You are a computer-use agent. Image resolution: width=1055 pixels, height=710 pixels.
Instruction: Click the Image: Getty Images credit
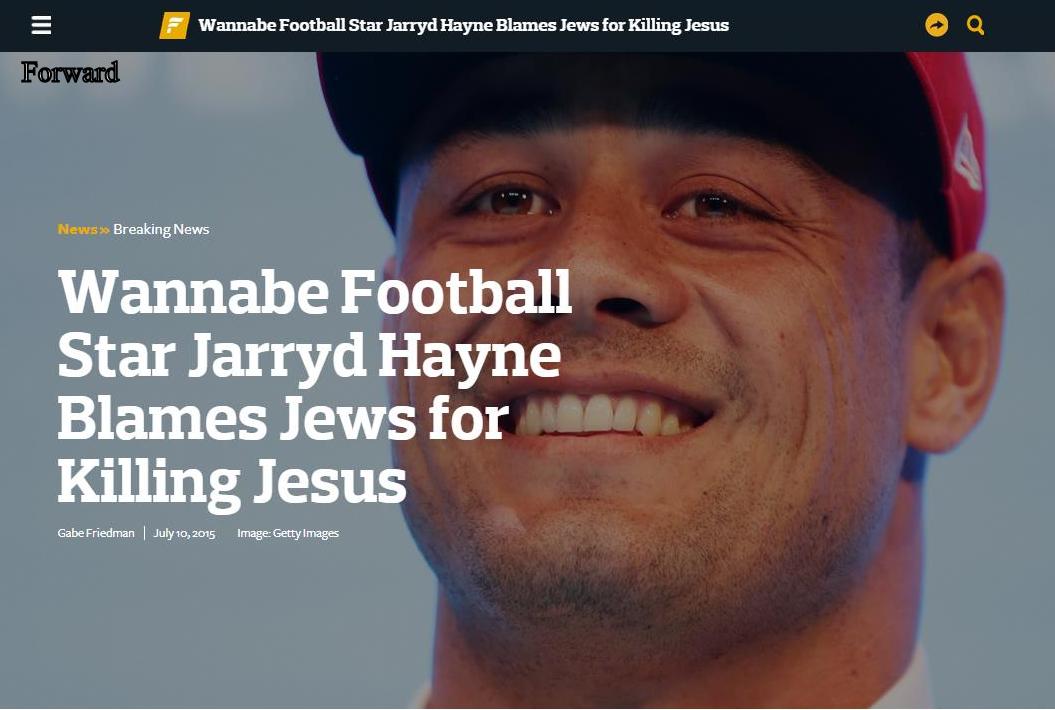click(x=288, y=533)
